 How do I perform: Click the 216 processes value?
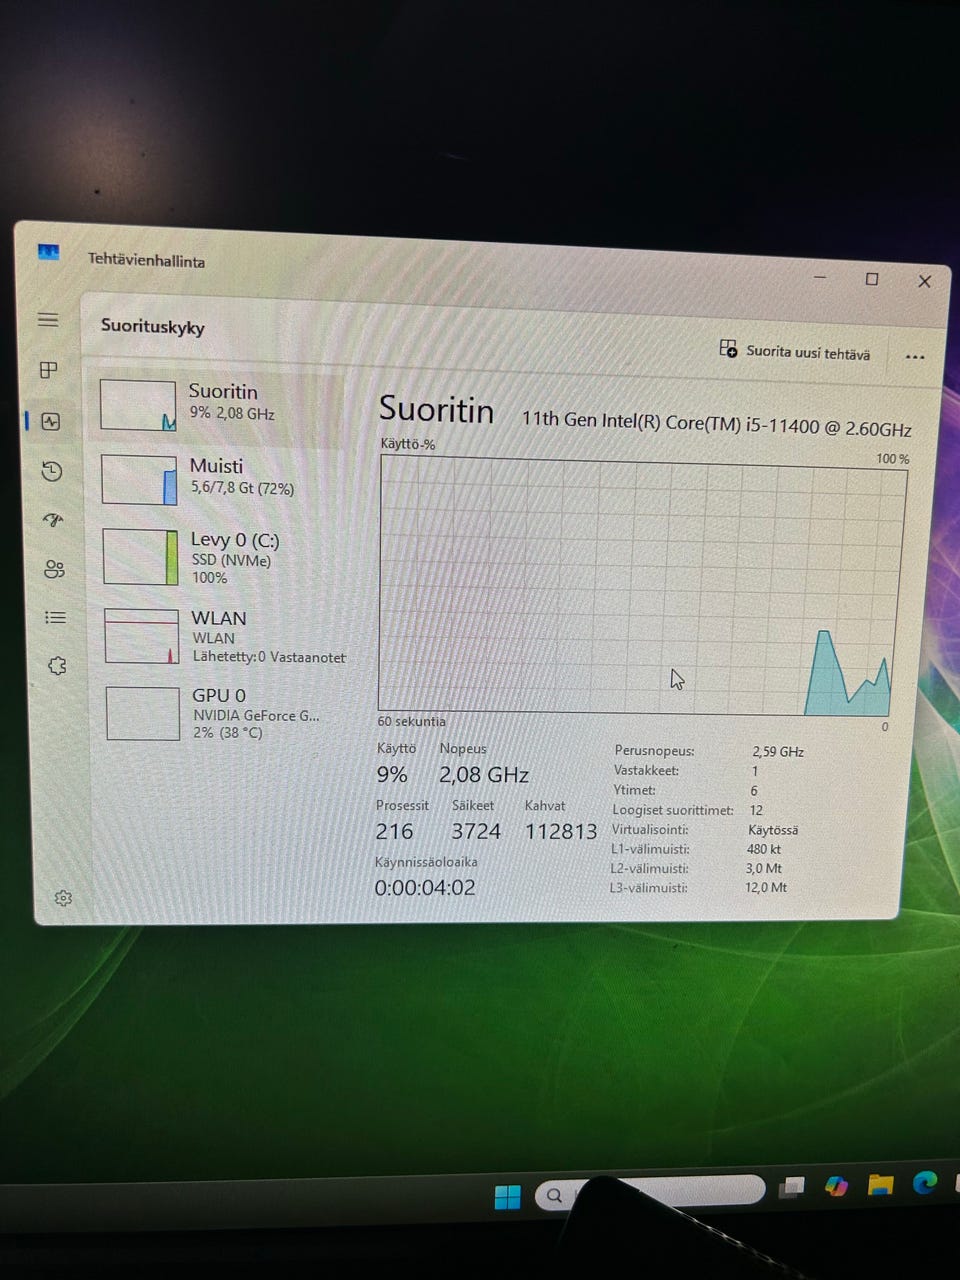(394, 831)
